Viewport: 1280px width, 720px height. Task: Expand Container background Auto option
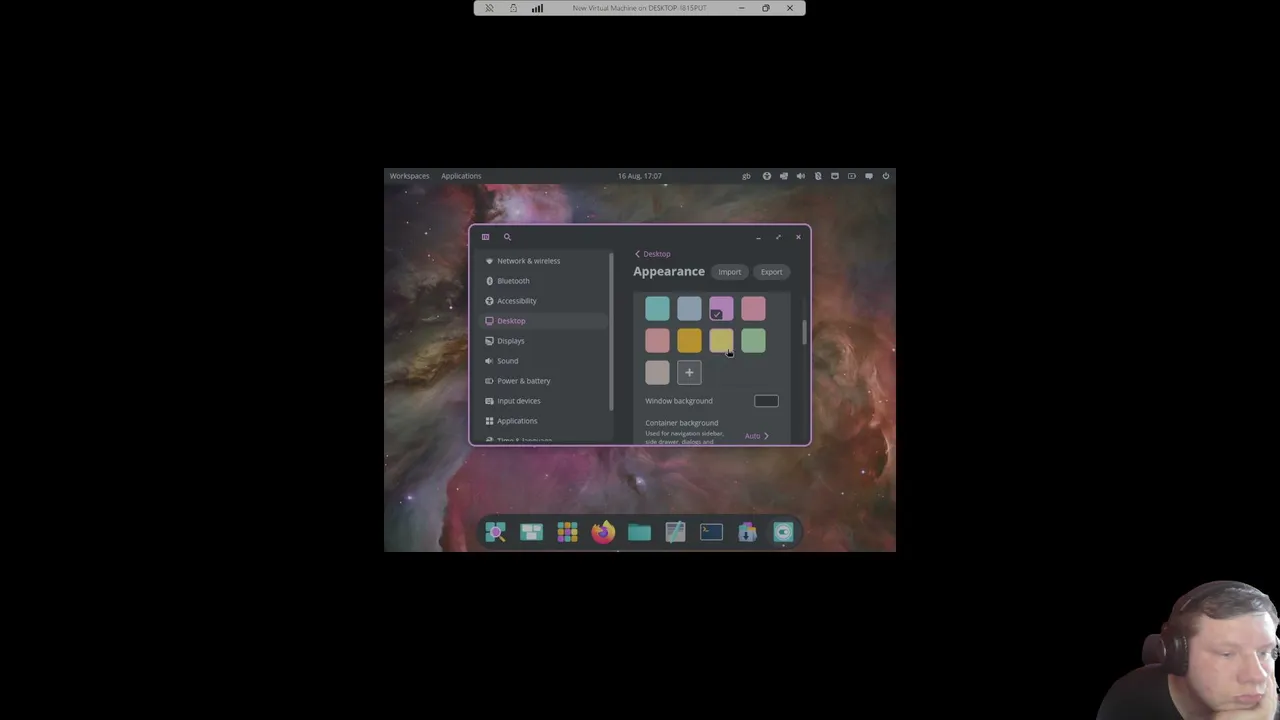coord(757,436)
